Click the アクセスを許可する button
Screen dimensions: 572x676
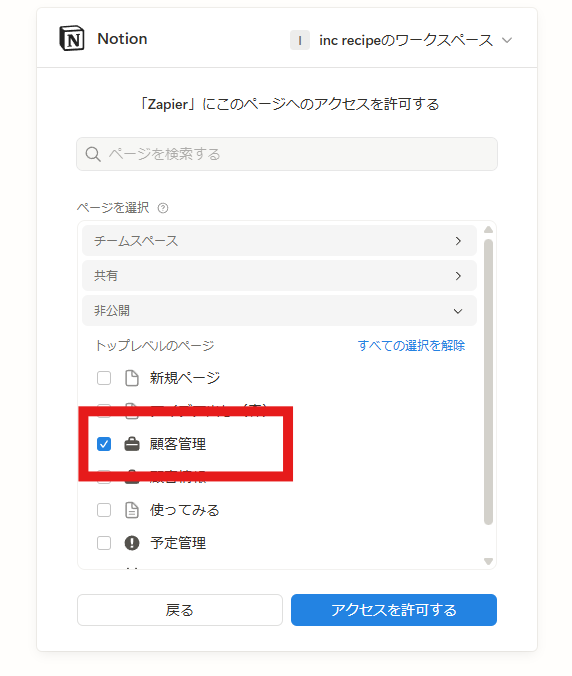tap(394, 610)
